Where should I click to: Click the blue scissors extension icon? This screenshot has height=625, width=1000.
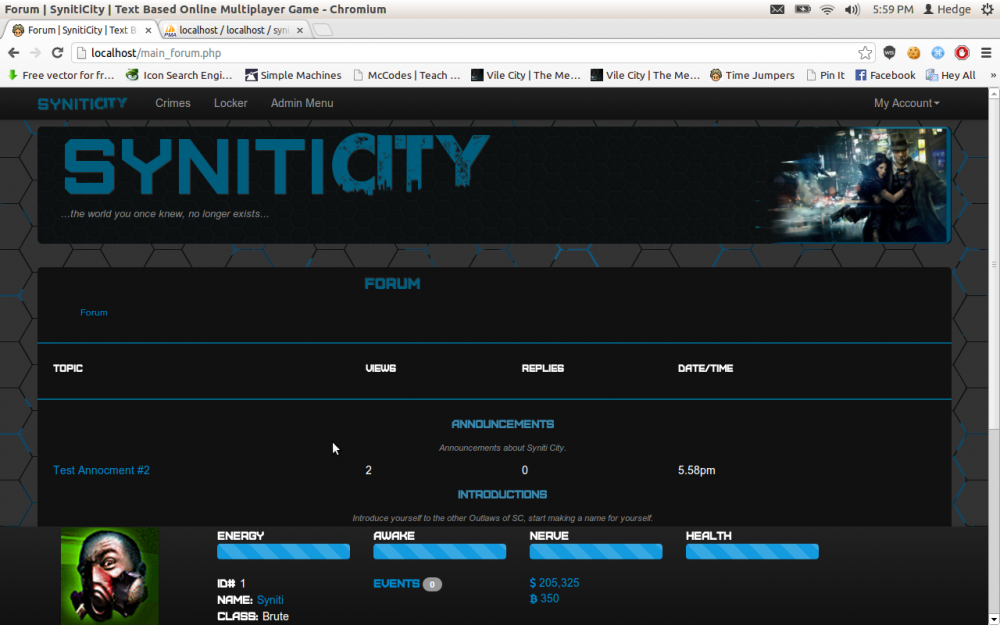(937, 52)
